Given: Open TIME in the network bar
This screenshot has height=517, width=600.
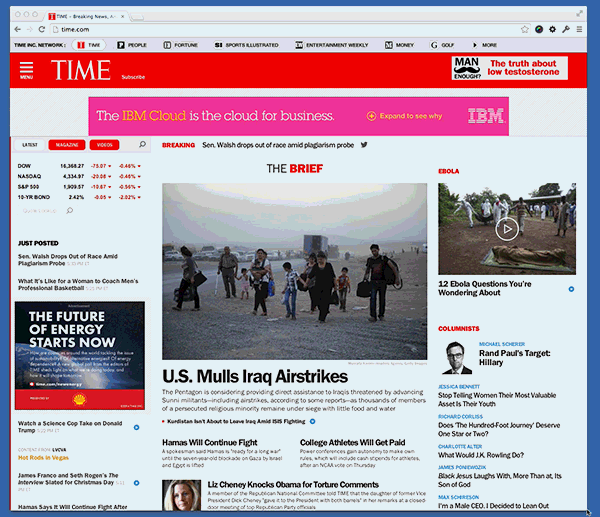Looking at the screenshot, I should pyautogui.click(x=89, y=45).
